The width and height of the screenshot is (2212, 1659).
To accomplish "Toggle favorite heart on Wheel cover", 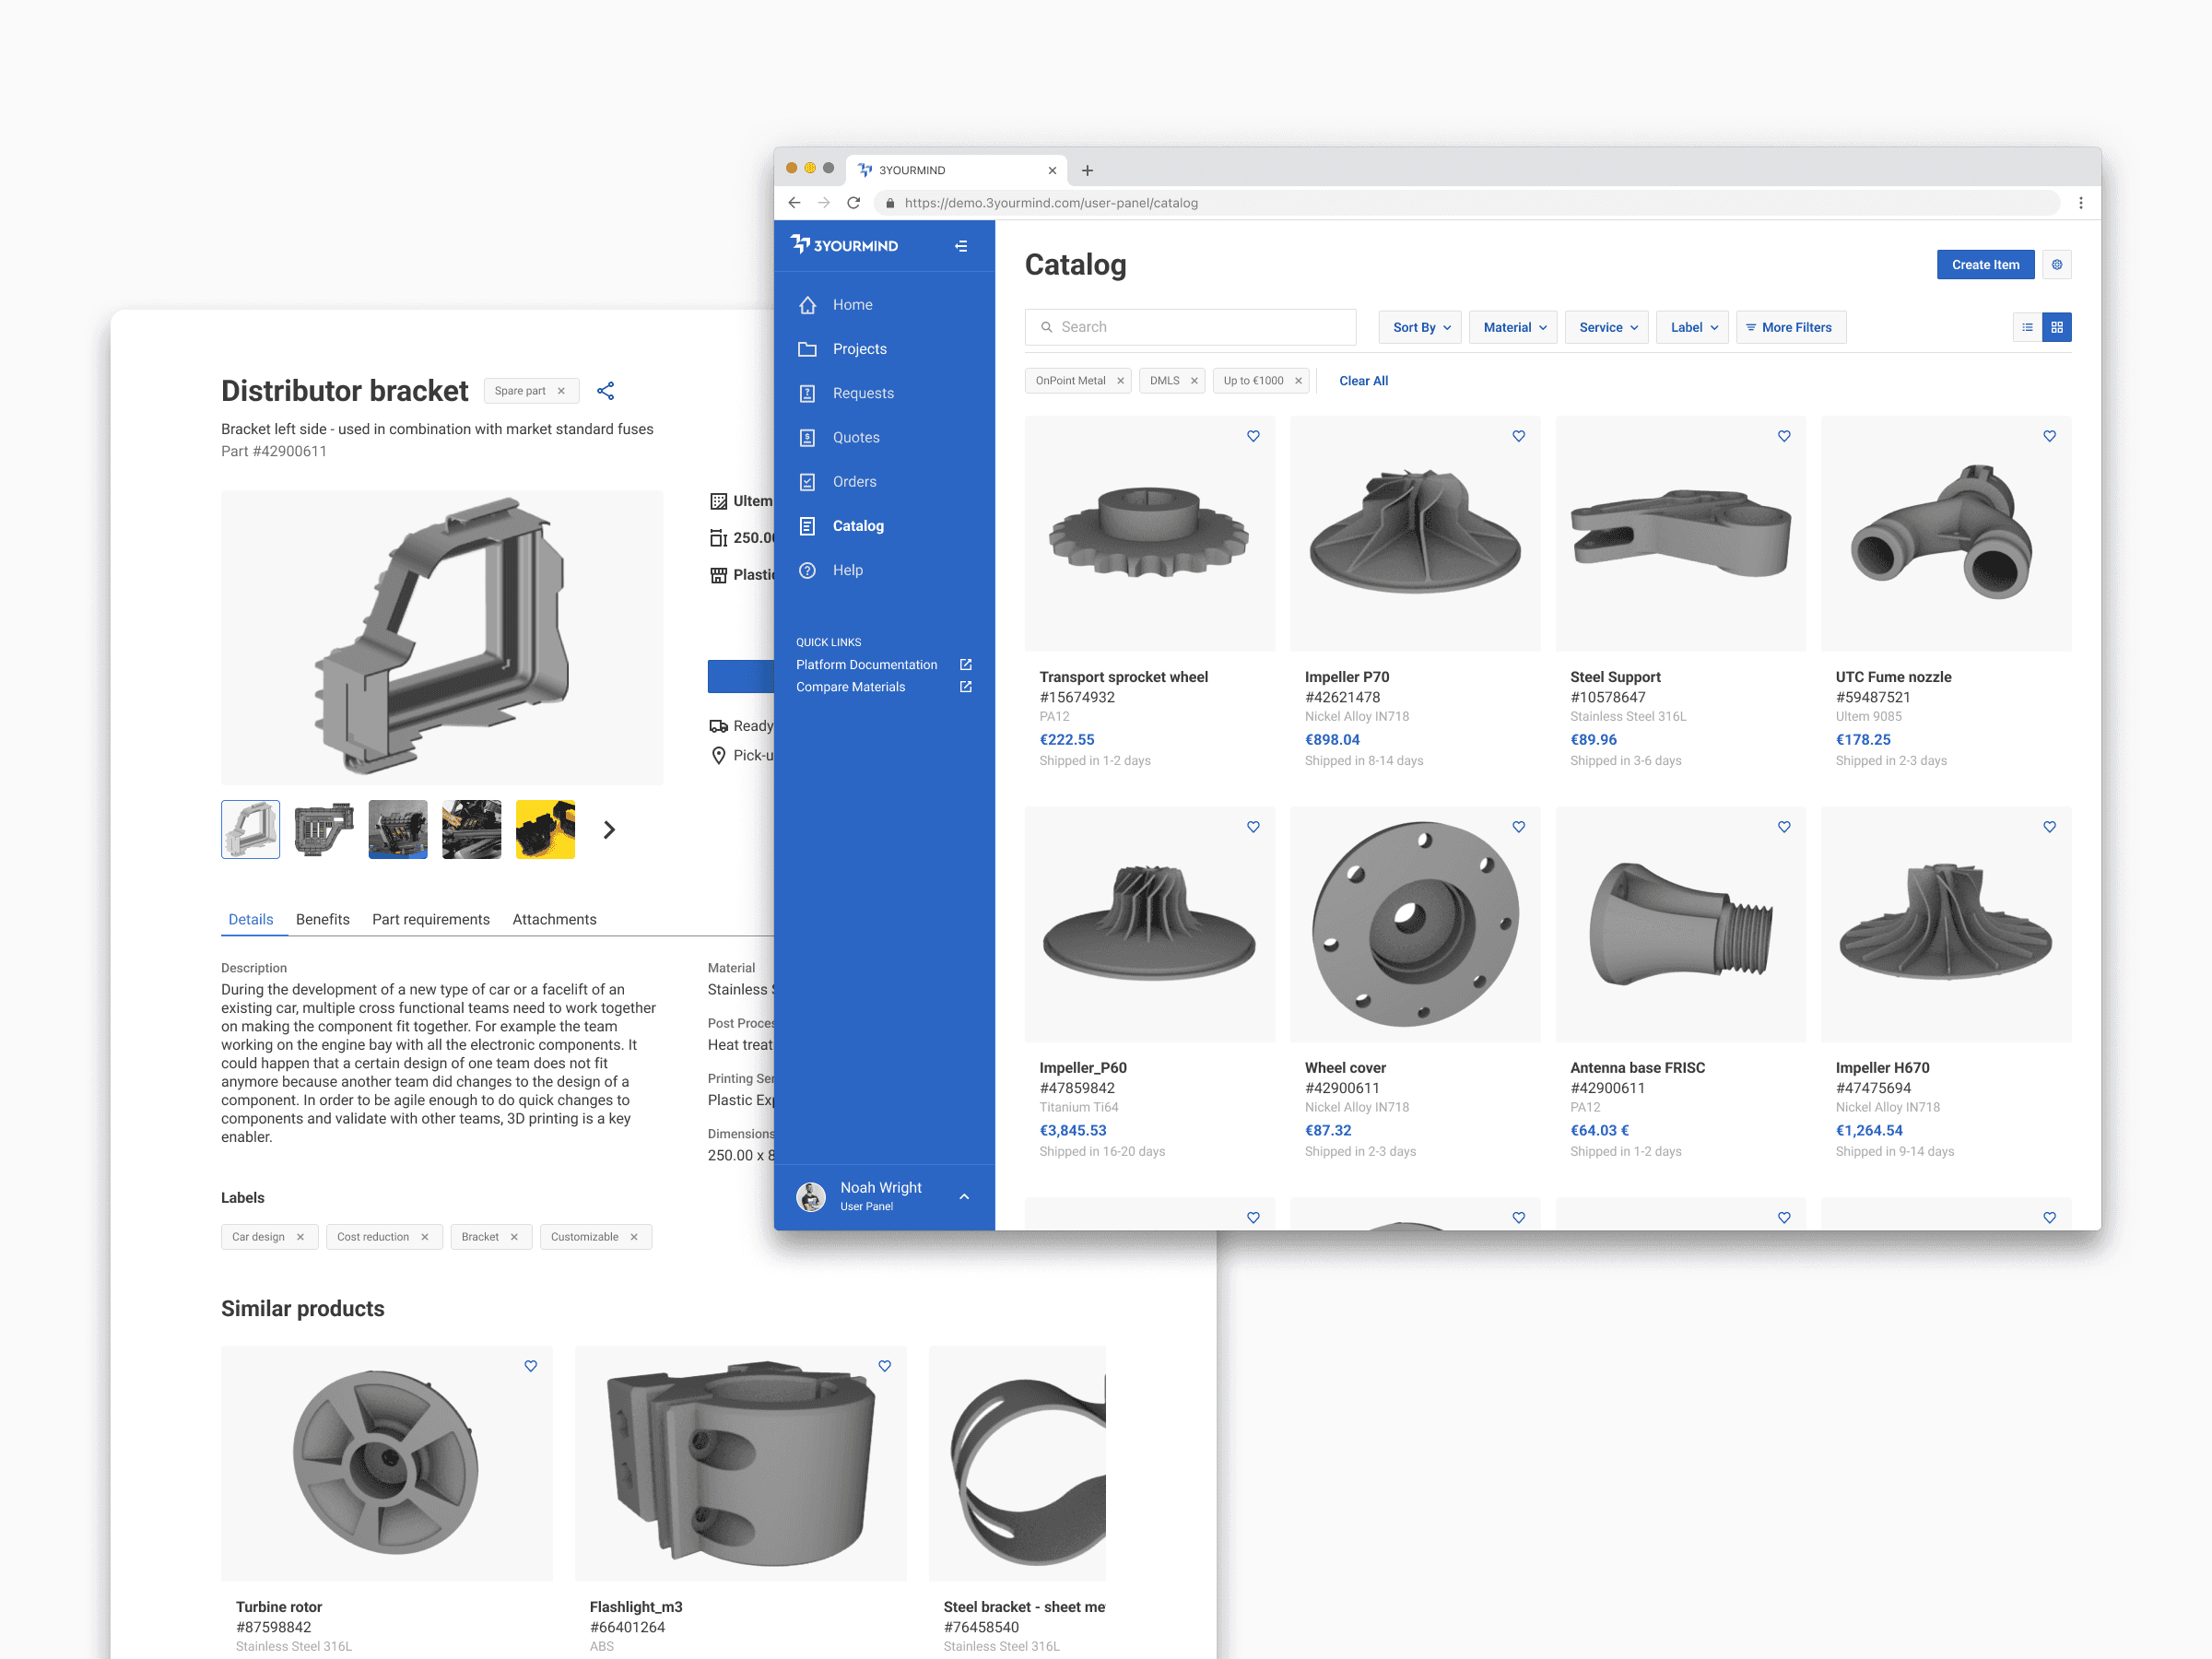I will click(x=1518, y=827).
